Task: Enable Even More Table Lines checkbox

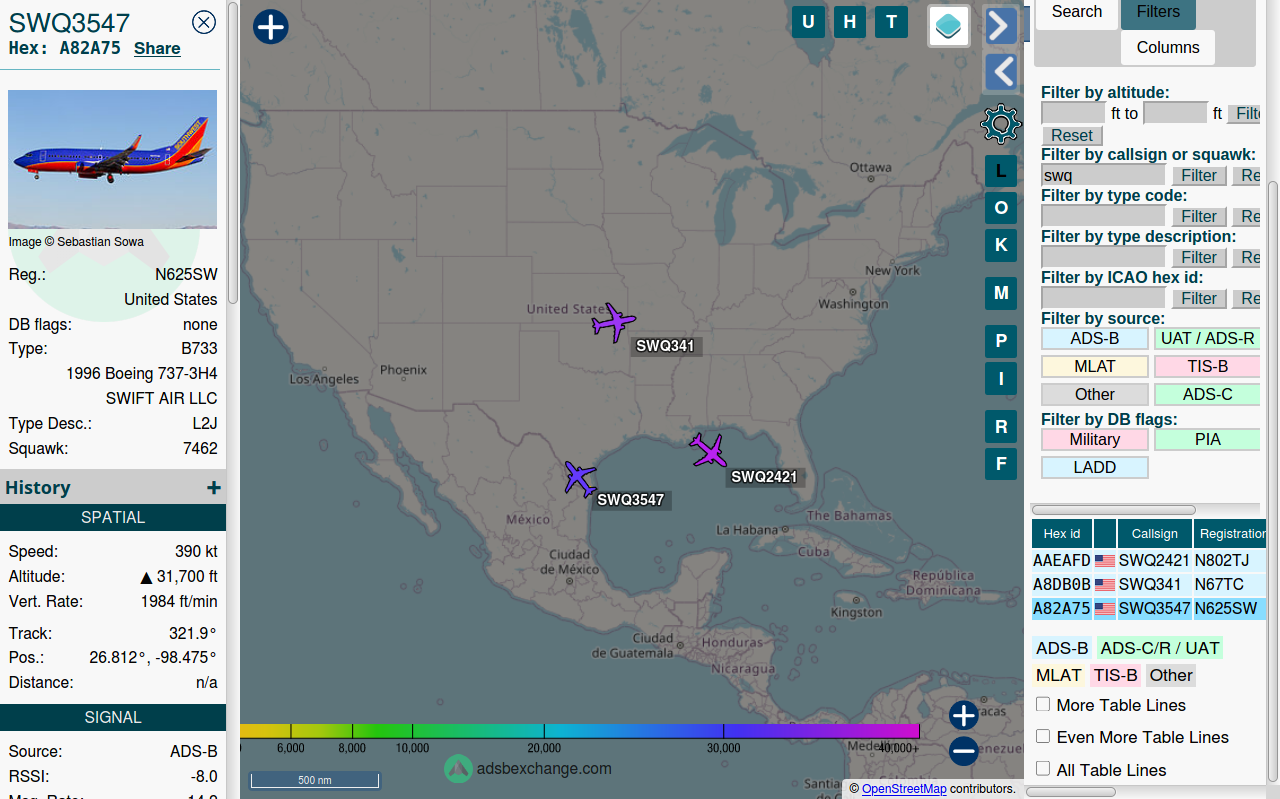Action: pos(1043,736)
